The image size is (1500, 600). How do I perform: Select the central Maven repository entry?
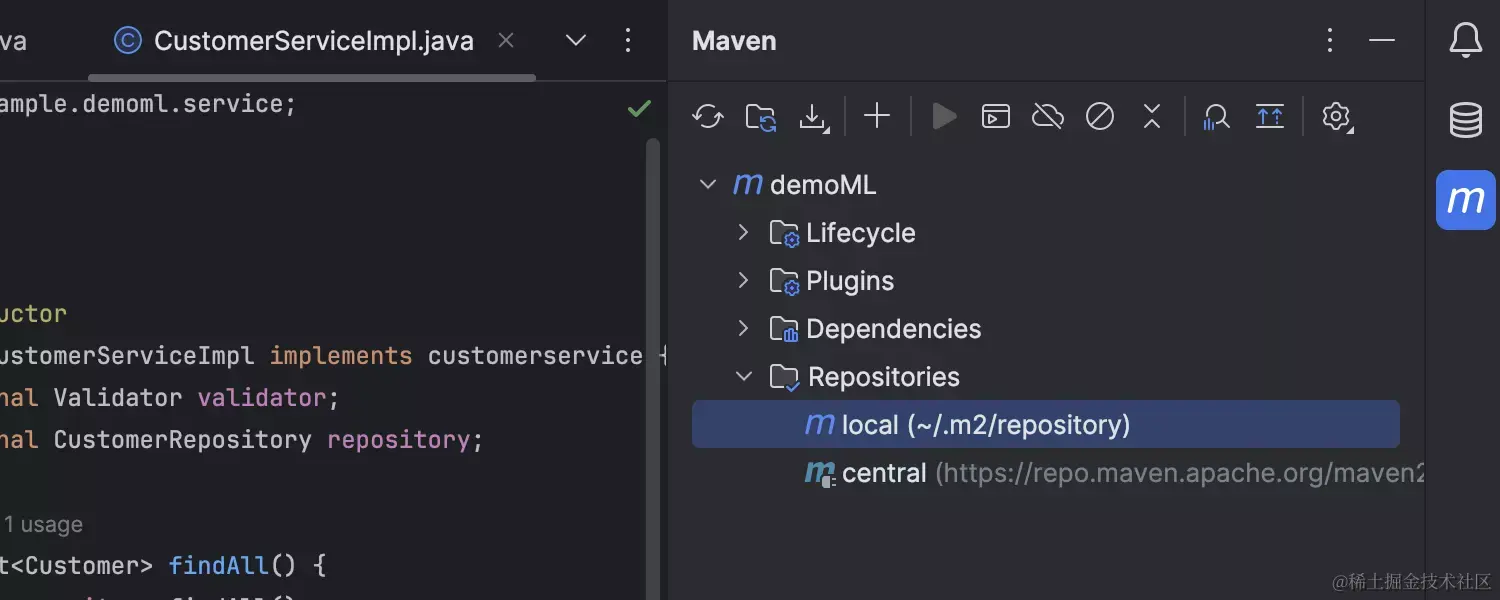pyautogui.click(x=884, y=472)
